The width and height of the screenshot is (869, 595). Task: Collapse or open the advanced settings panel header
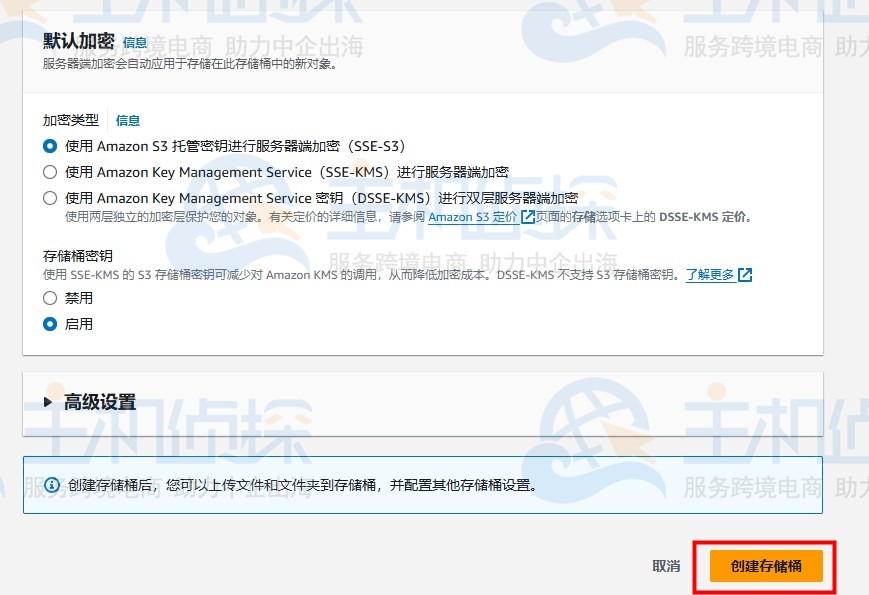[100, 401]
